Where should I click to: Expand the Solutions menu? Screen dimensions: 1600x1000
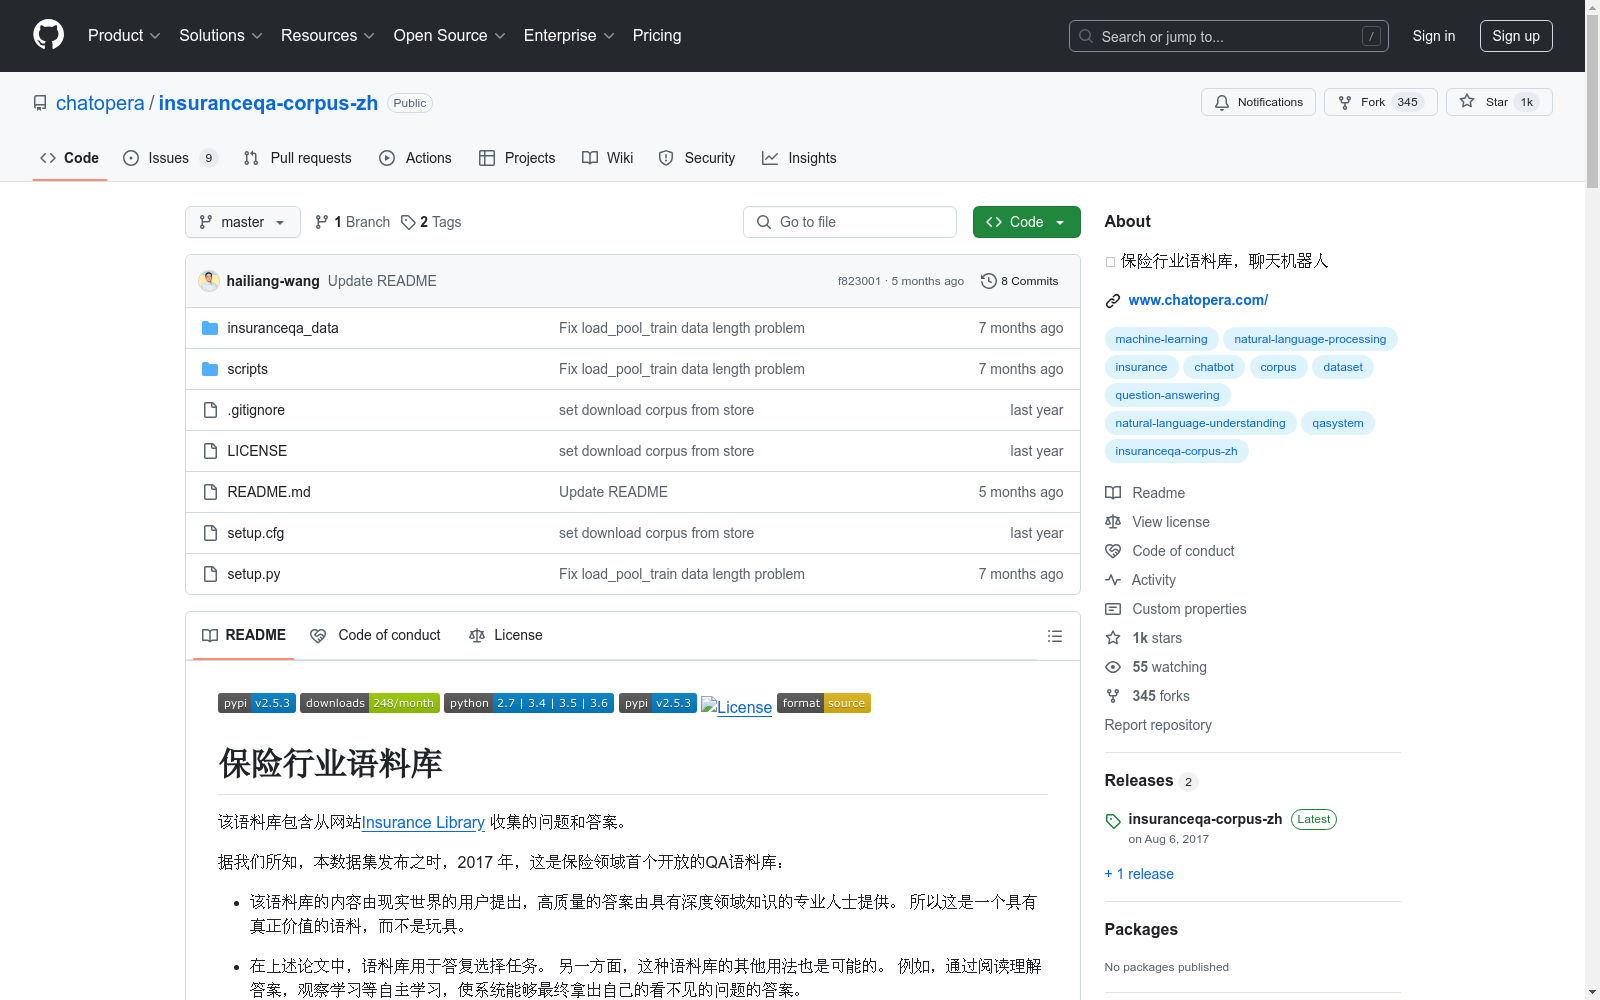click(x=220, y=35)
